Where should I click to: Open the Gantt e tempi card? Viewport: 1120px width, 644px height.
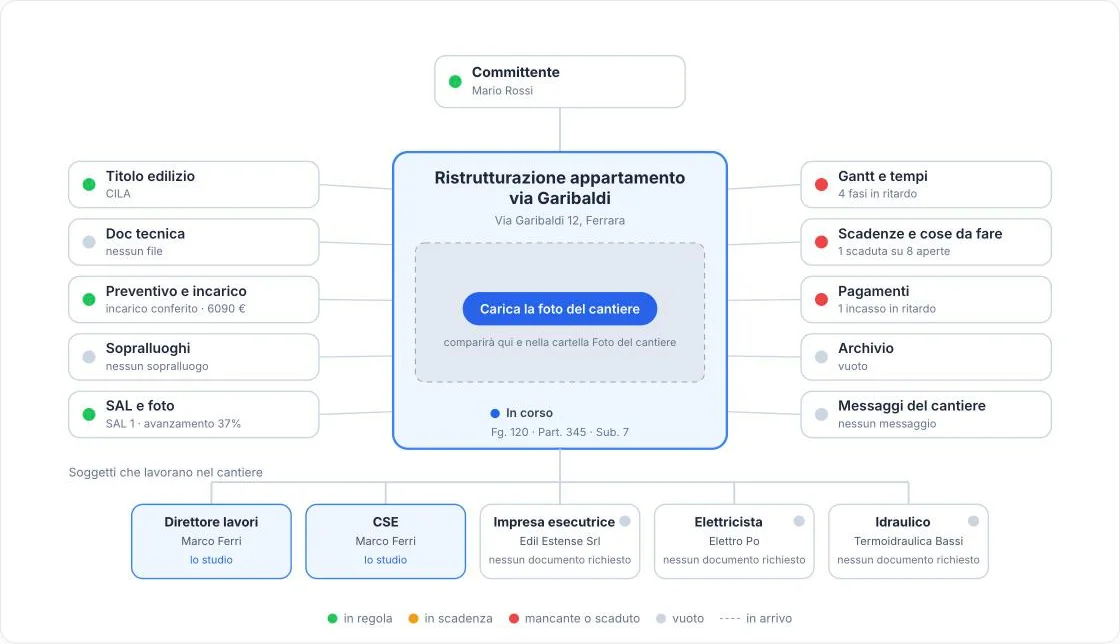pos(926,184)
